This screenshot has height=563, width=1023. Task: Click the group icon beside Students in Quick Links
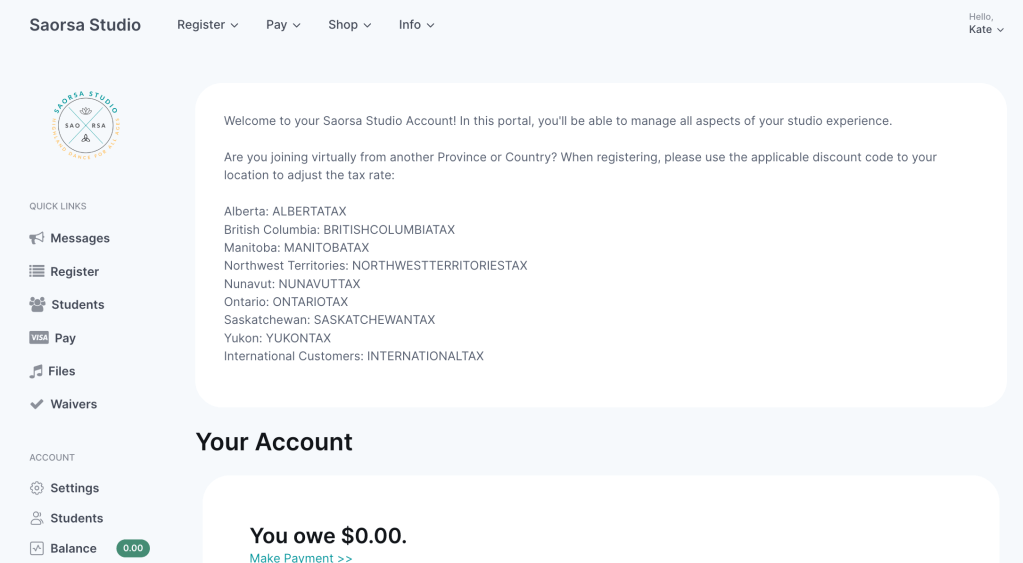pos(37,304)
